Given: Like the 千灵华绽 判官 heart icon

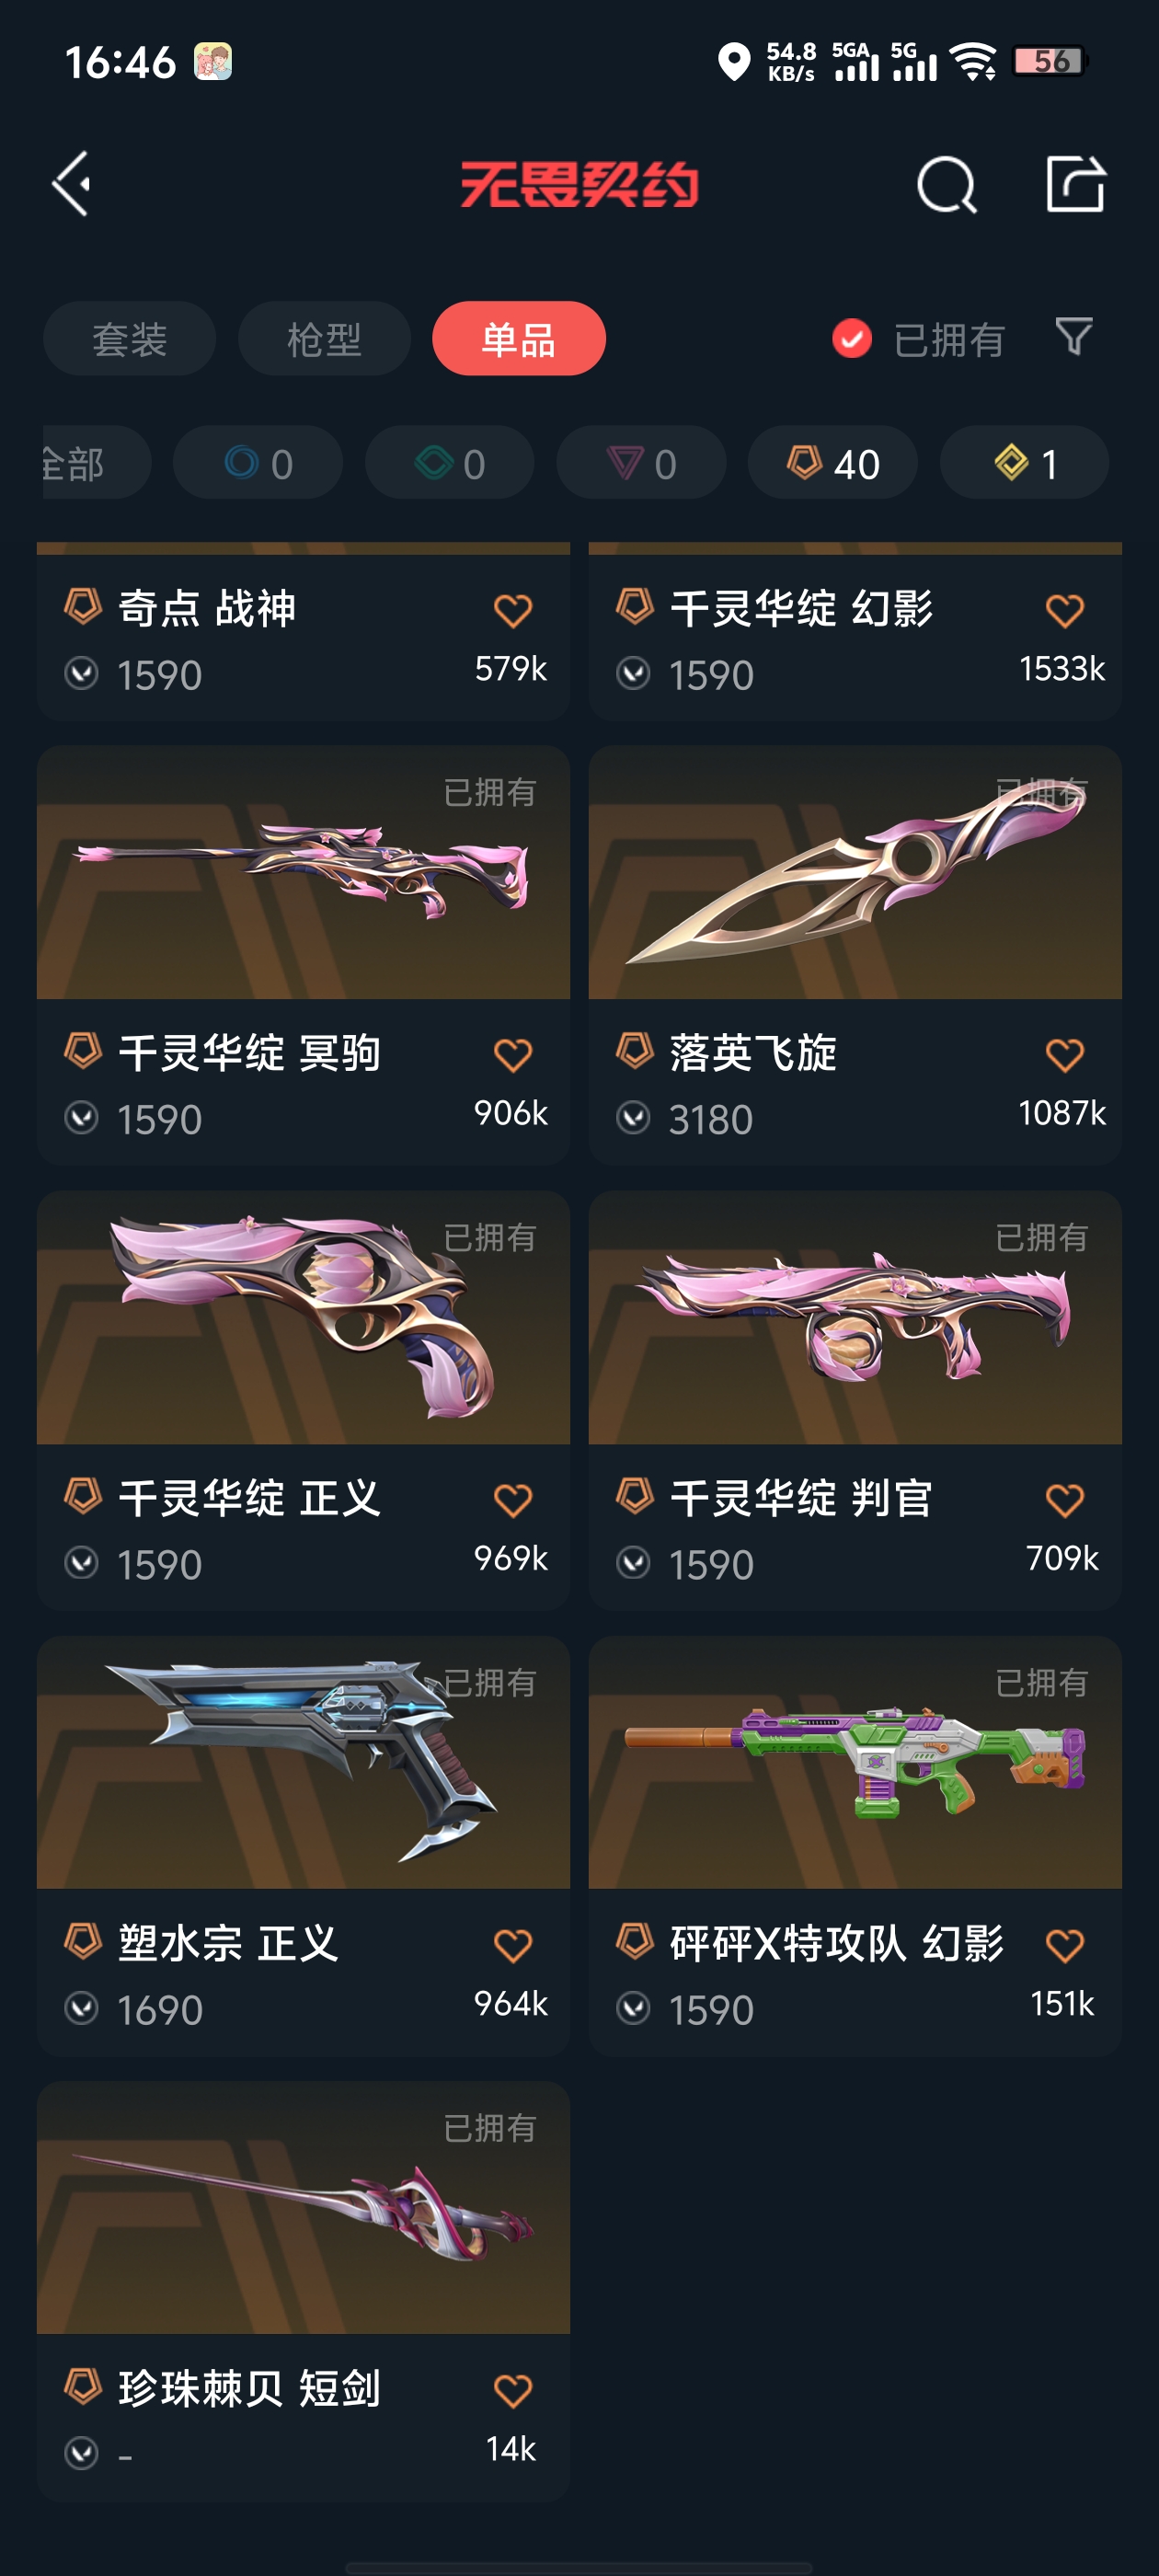Looking at the screenshot, I should pyautogui.click(x=1064, y=1500).
